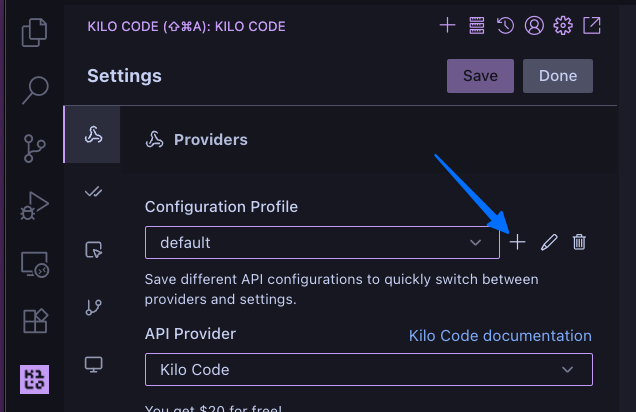Click the Done button
Image resolution: width=636 pixels, height=412 pixels.
point(557,76)
